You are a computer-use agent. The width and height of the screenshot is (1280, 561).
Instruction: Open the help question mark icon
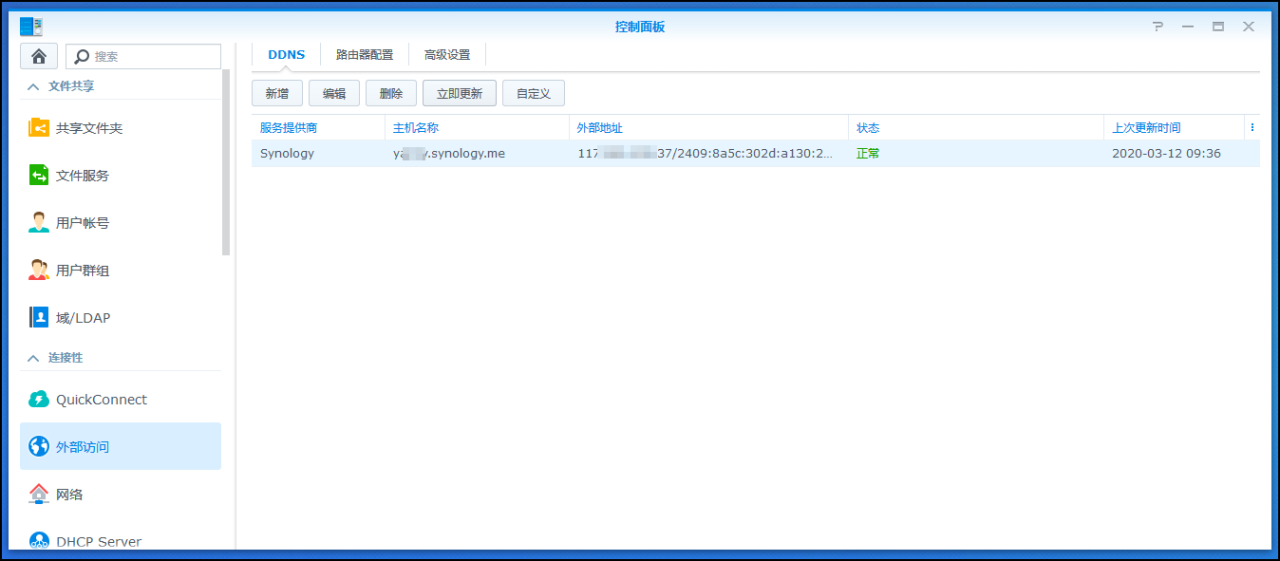[1158, 27]
